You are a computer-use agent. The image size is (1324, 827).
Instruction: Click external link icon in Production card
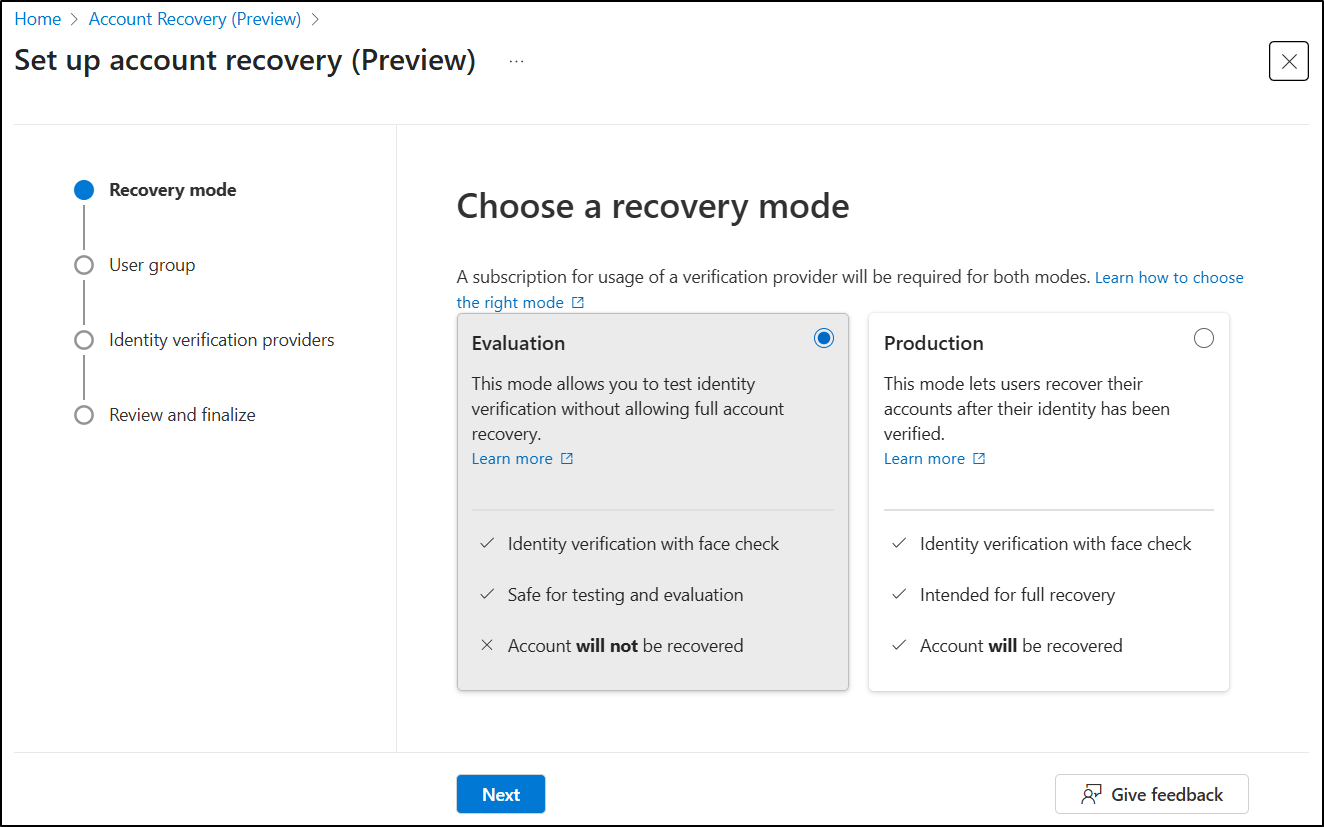pos(979,459)
